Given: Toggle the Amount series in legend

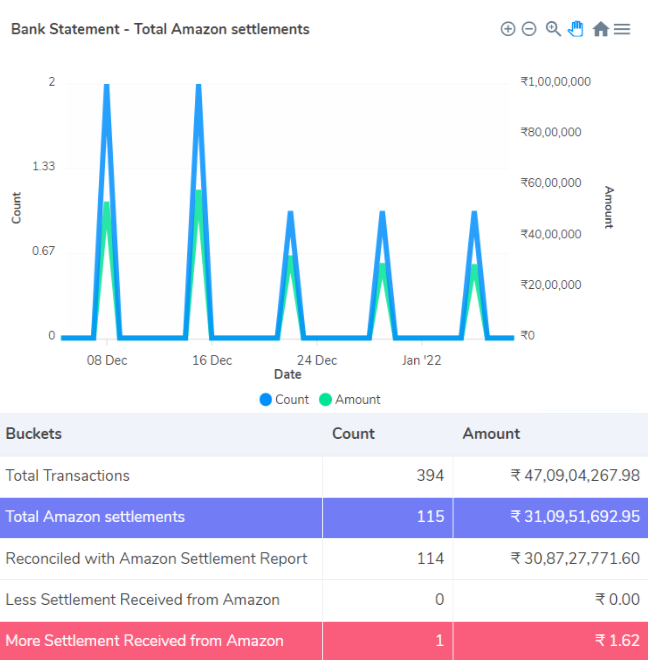Looking at the screenshot, I should 349,399.
